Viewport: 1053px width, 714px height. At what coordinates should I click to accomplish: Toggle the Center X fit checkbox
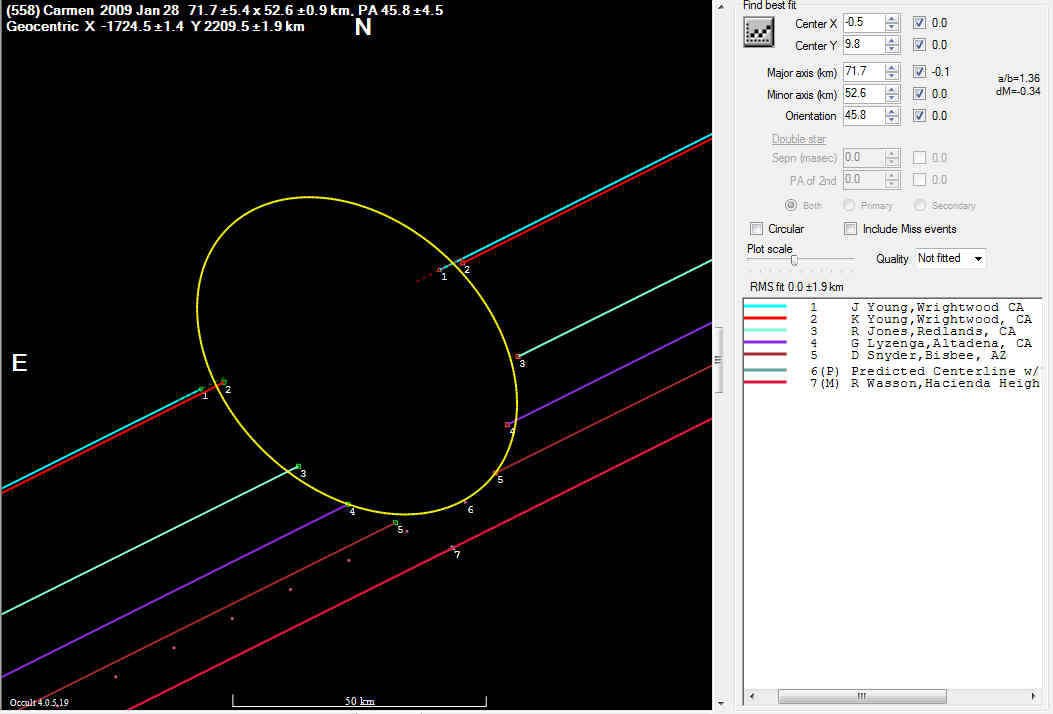[919, 23]
